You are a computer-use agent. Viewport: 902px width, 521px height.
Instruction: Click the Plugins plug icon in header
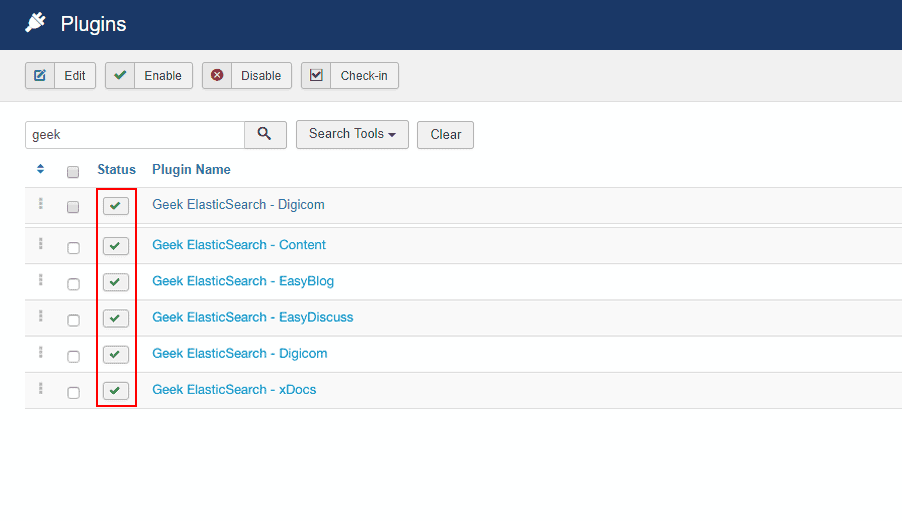click(36, 23)
